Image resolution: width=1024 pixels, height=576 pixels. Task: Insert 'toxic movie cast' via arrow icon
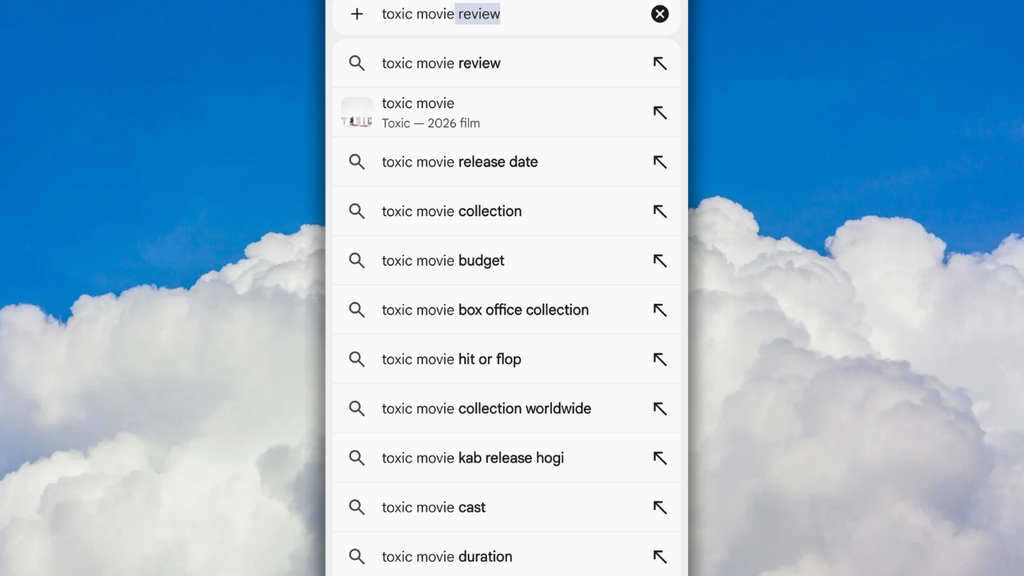[x=660, y=507]
